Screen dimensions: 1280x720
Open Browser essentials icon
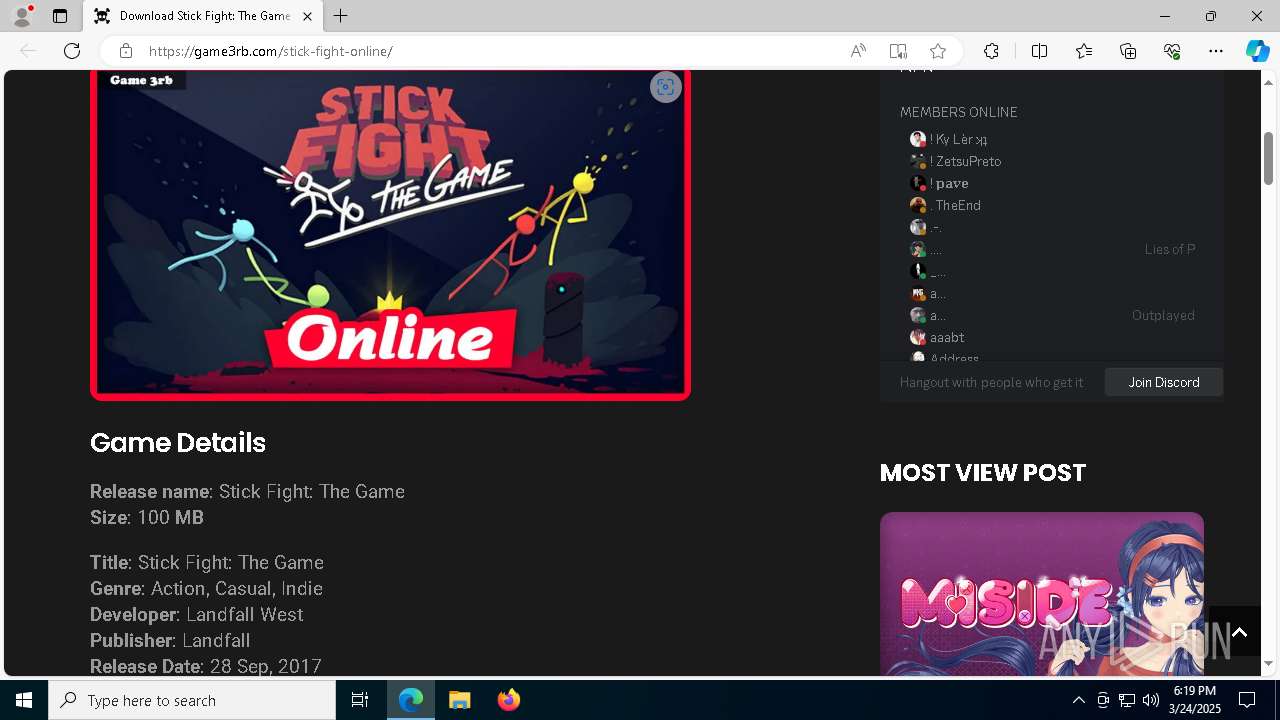(1172, 51)
